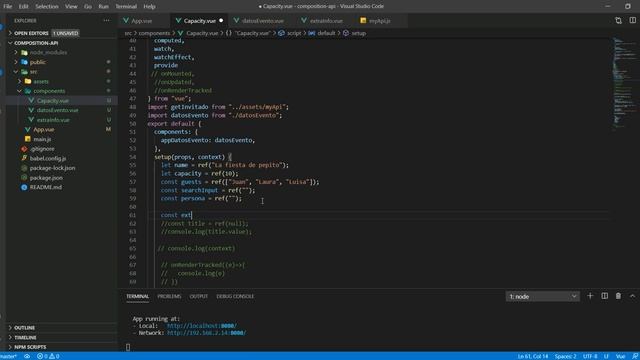The image size is (640, 360).
Task: Switch to the App.vue editor tab
Action: click(142, 21)
